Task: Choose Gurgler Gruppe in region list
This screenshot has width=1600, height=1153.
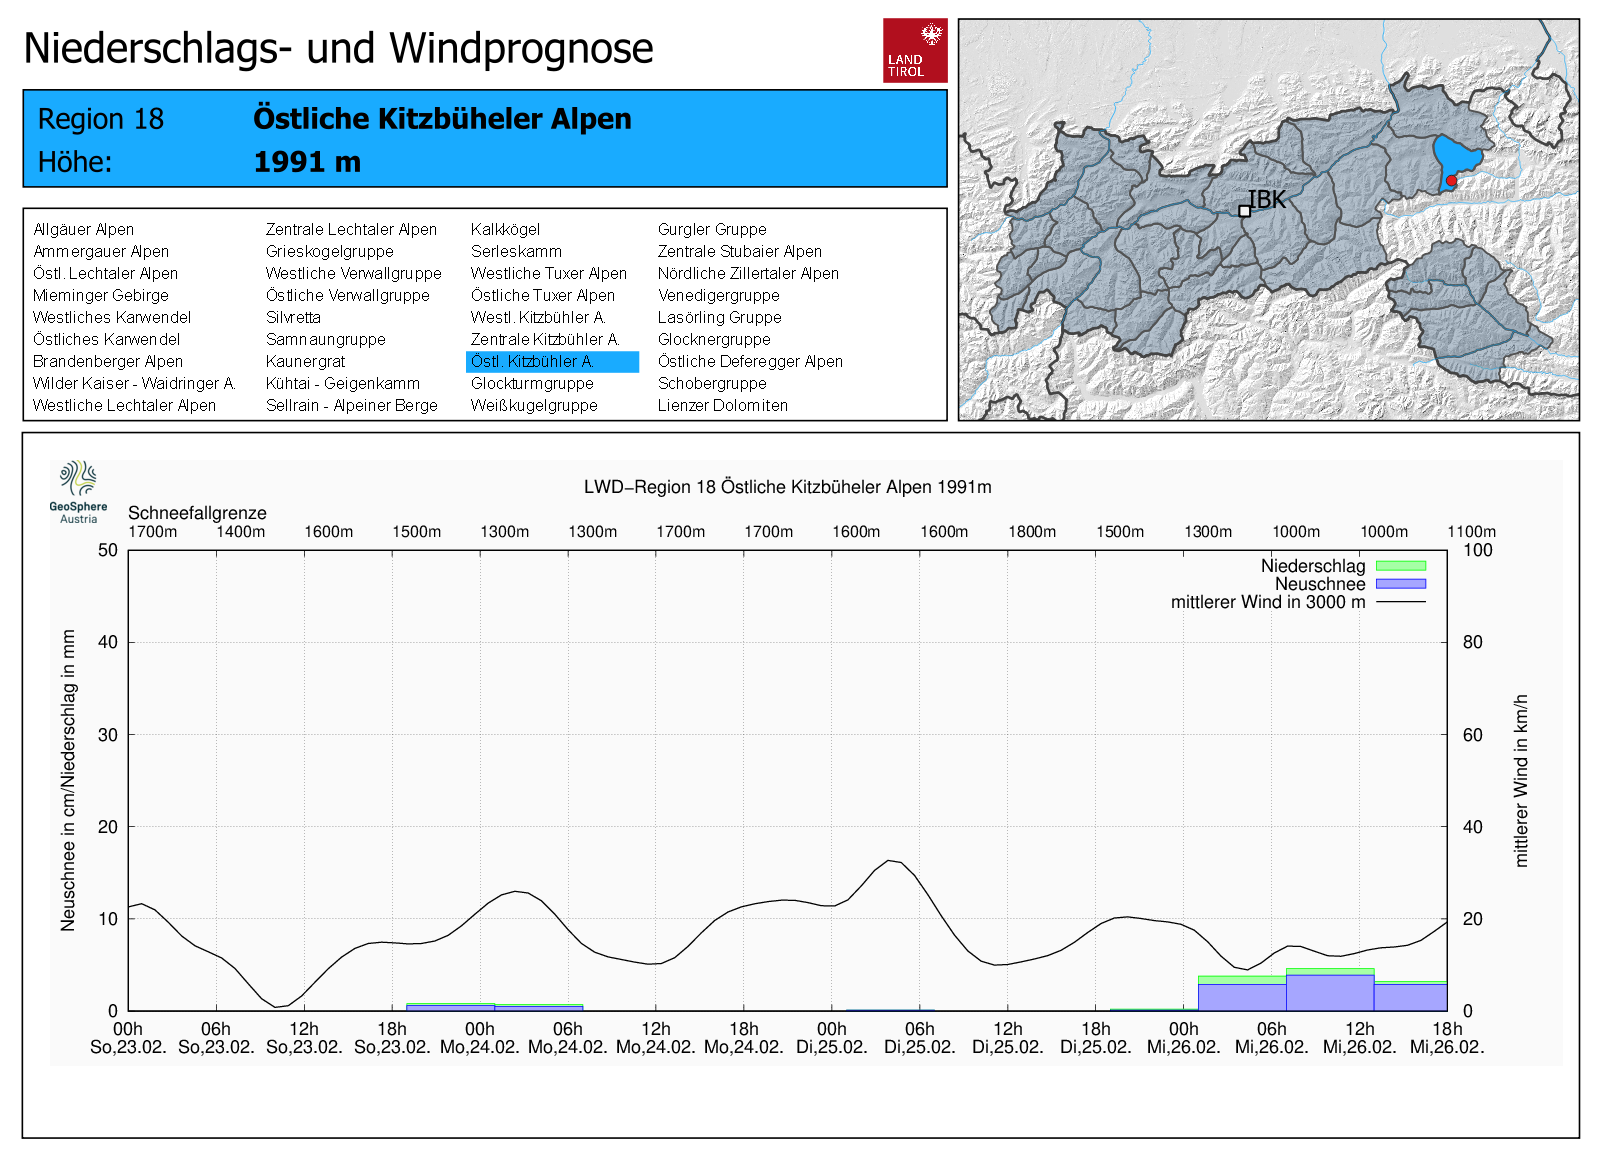Action: click(x=712, y=230)
